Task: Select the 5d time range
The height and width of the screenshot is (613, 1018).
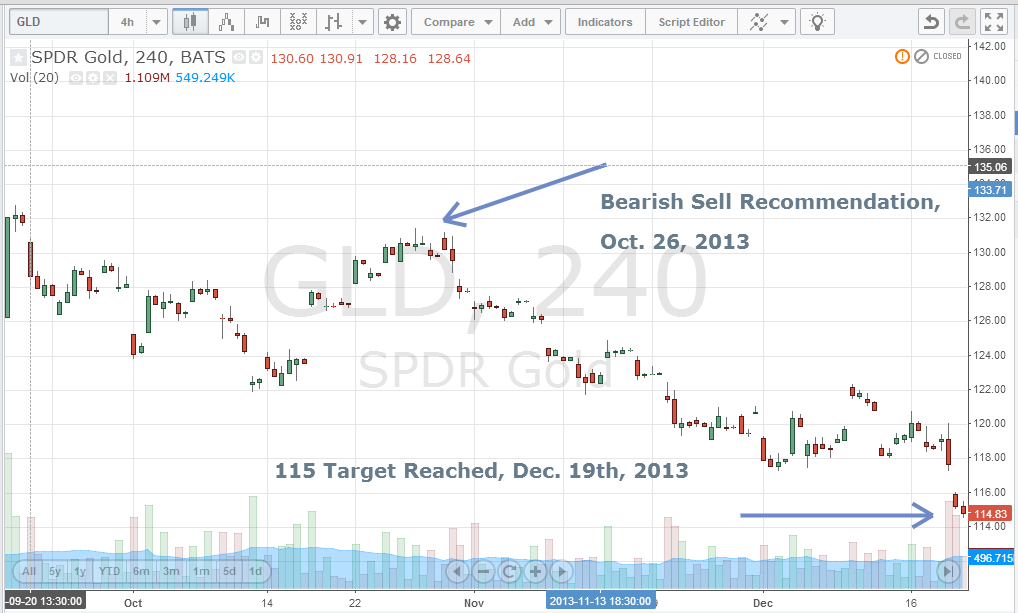Action: [x=229, y=571]
